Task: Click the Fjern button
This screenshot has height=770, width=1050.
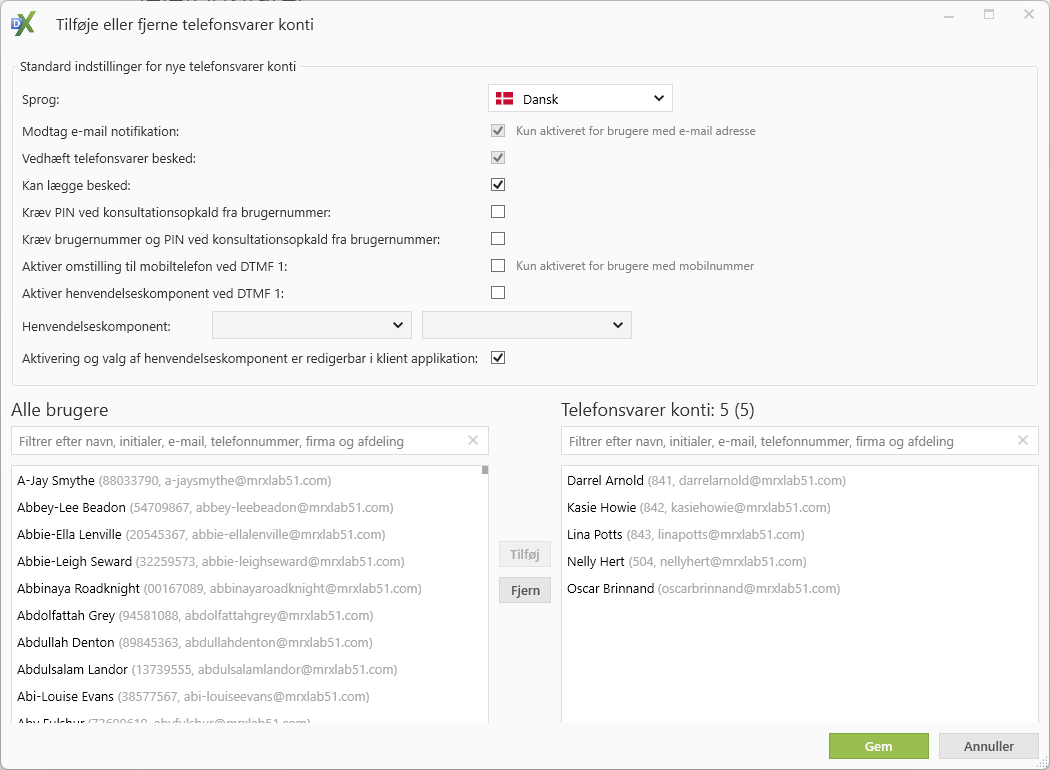Action: coord(525,590)
